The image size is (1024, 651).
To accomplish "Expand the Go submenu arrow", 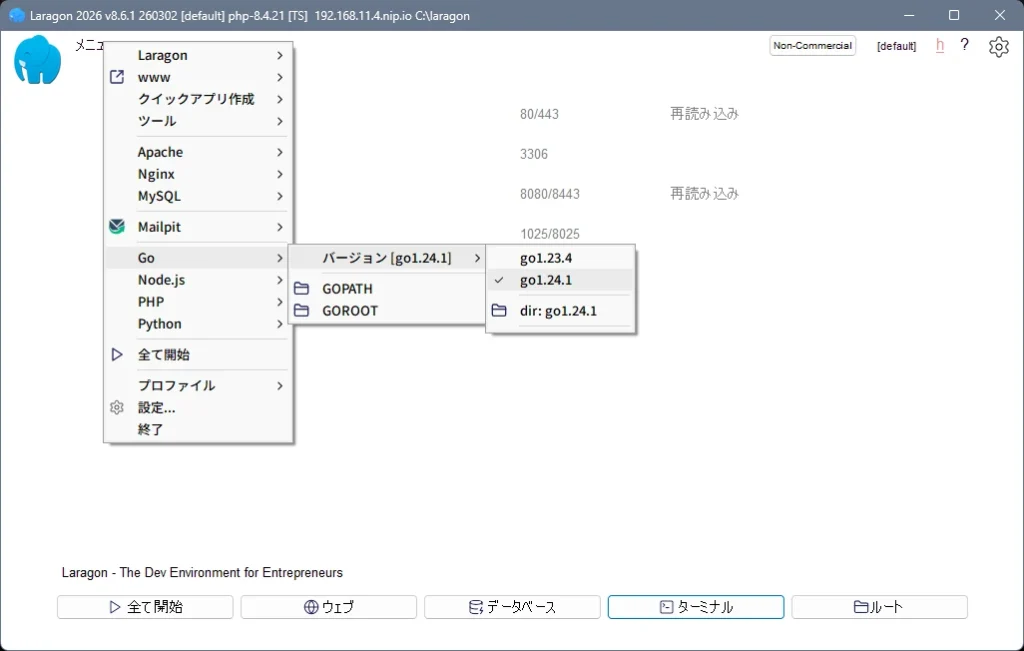I will tap(280, 258).
